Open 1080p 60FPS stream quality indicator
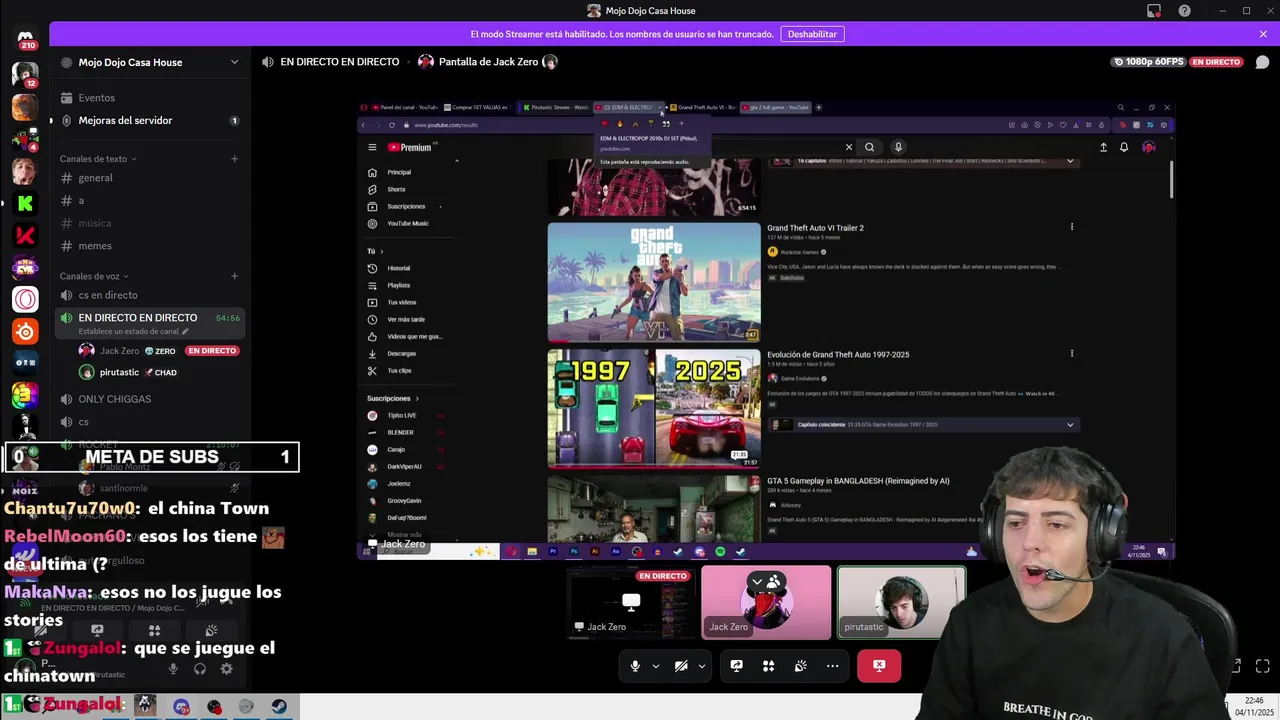1280x720 pixels. pos(1147,62)
